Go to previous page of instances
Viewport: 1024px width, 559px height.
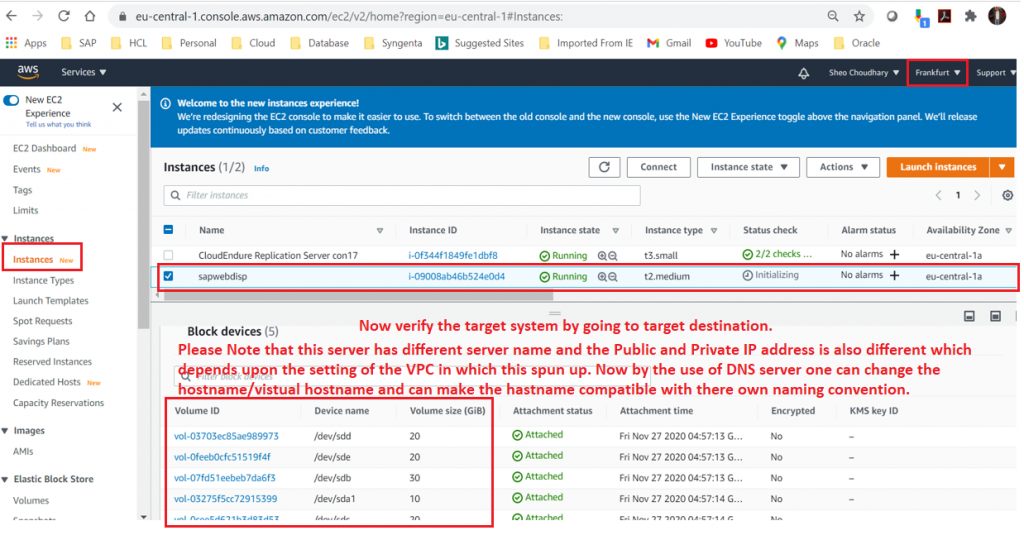938,195
